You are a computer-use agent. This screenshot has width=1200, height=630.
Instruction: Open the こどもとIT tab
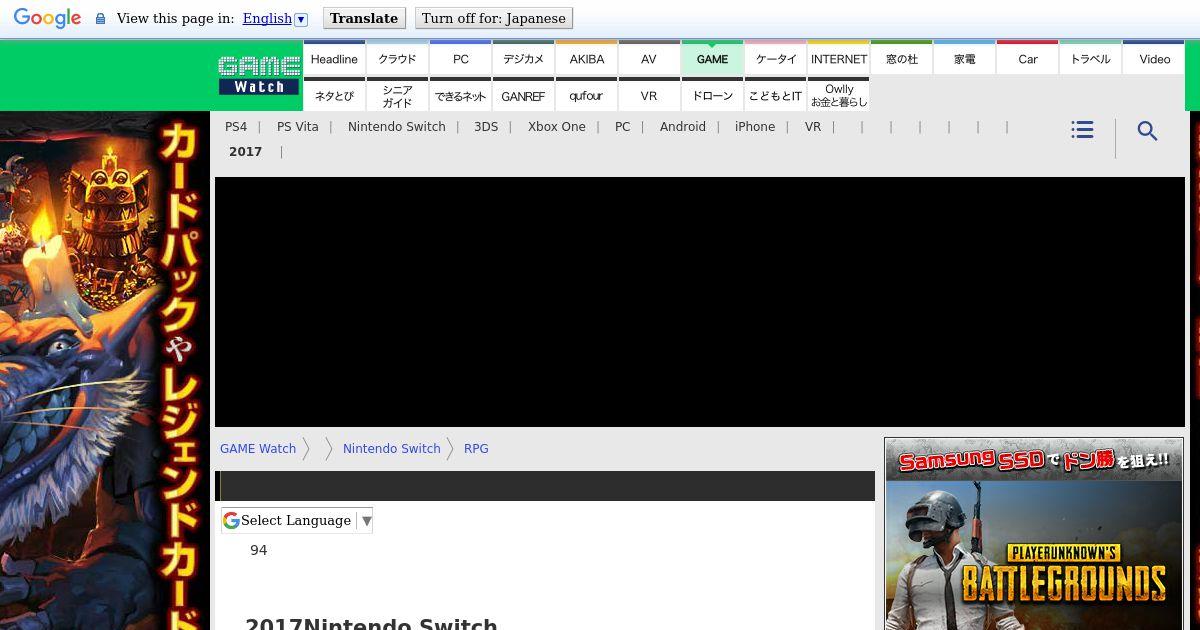(775, 96)
